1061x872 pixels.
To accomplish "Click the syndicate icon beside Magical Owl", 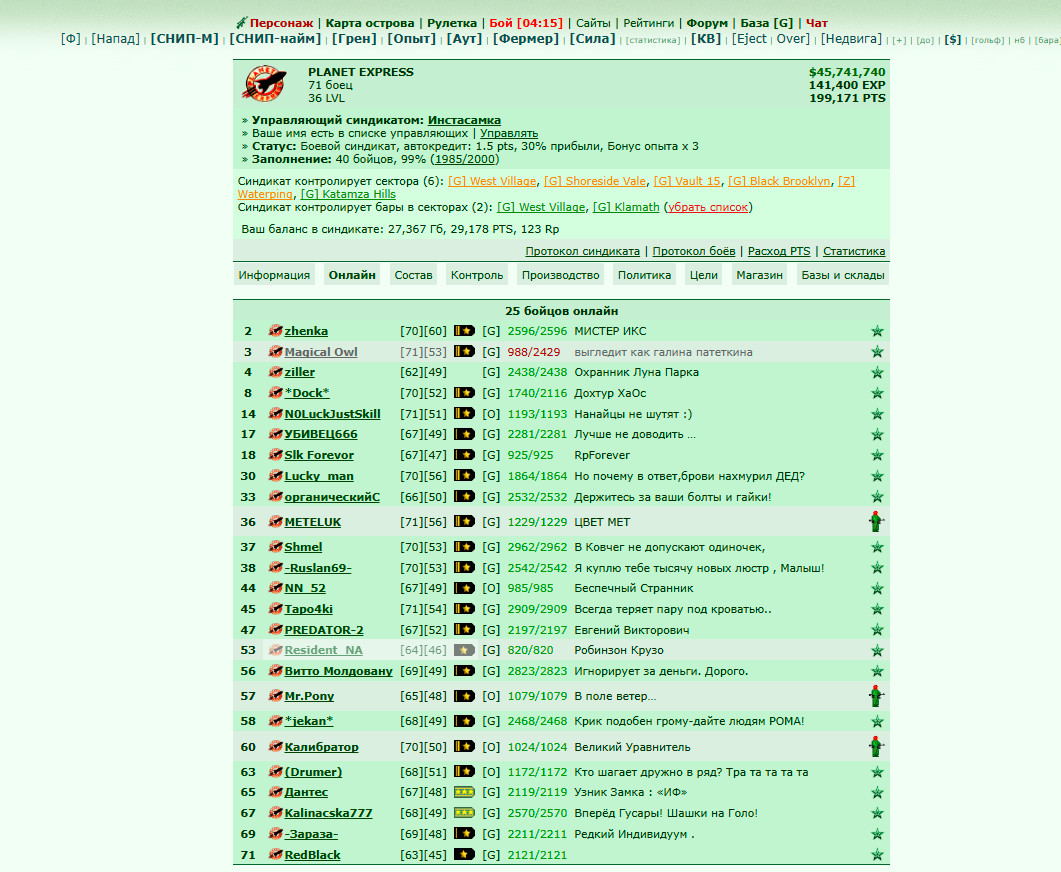I will point(275,351).
